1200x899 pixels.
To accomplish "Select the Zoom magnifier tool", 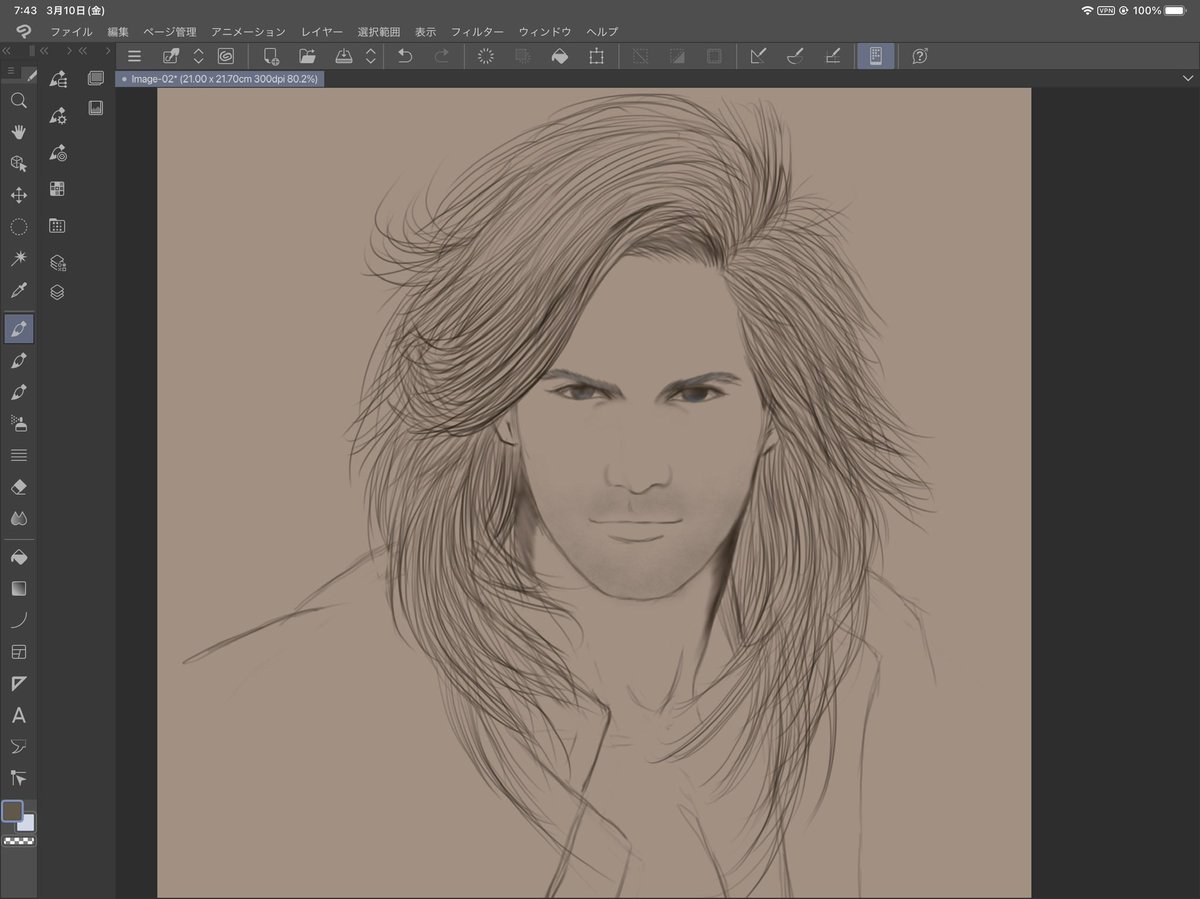I will [18, 100].
